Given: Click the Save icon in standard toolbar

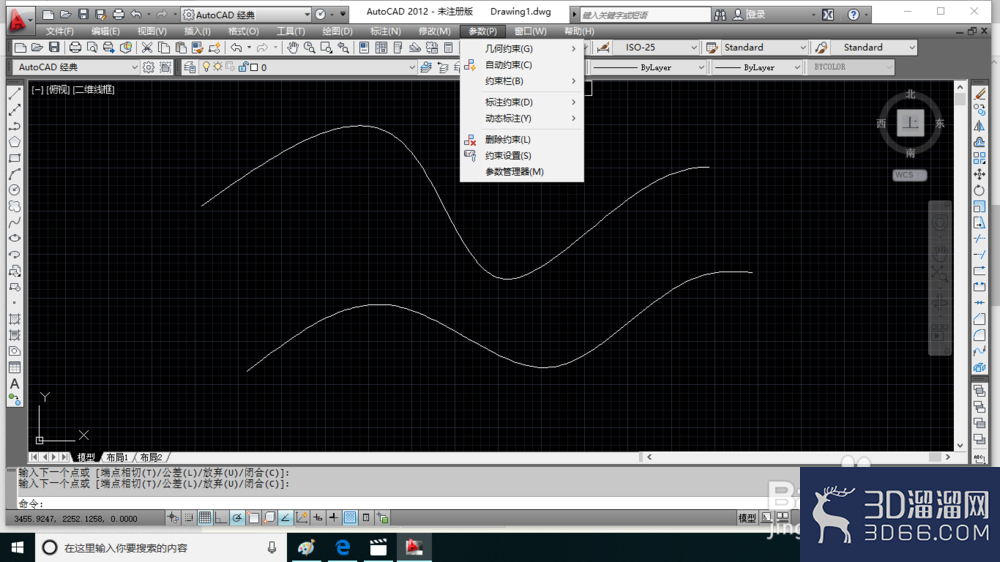Looking at the screenshot, I should [x=54, y=48].
